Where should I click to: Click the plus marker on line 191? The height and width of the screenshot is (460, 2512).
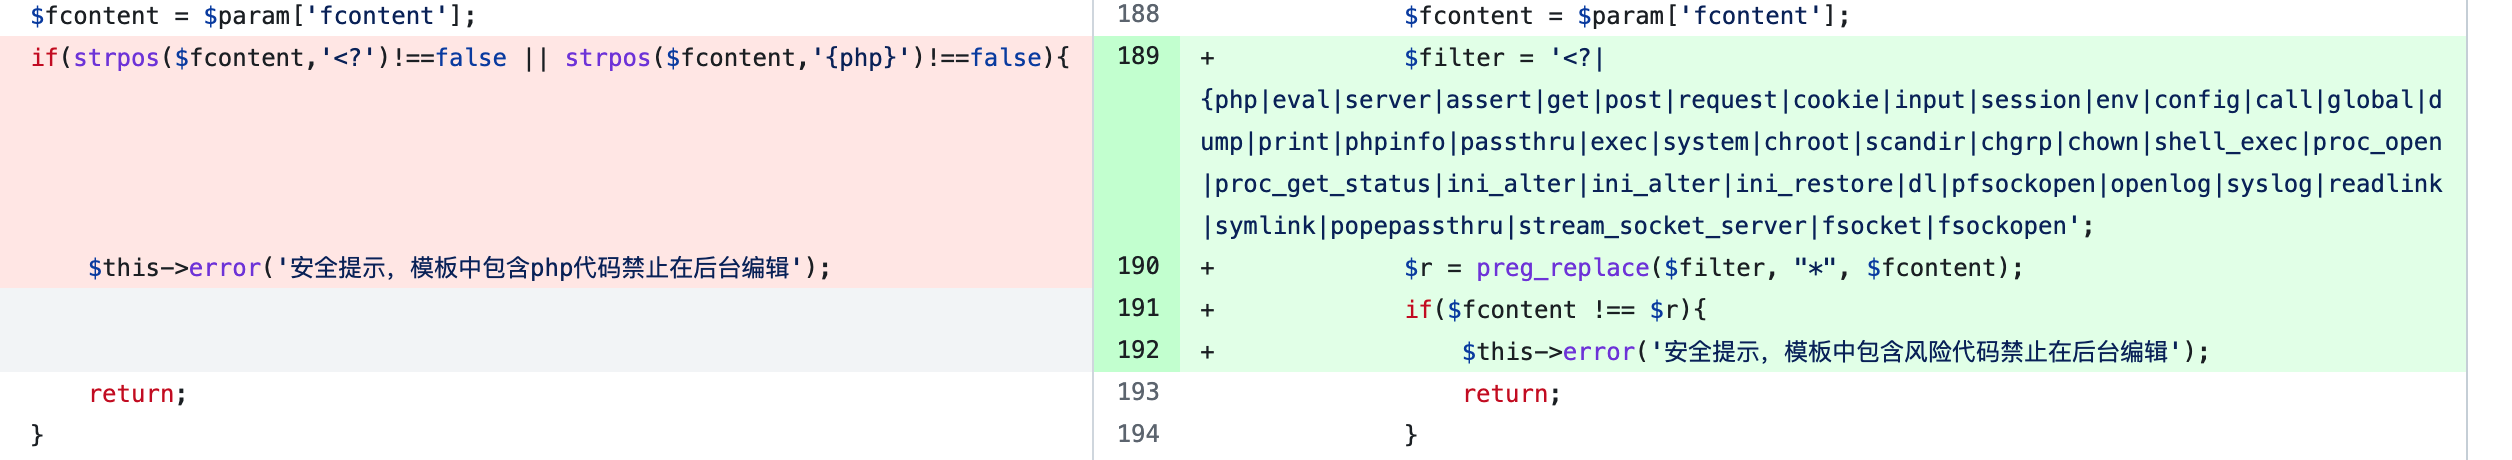pyautogui.click(x=1207, y=310)
